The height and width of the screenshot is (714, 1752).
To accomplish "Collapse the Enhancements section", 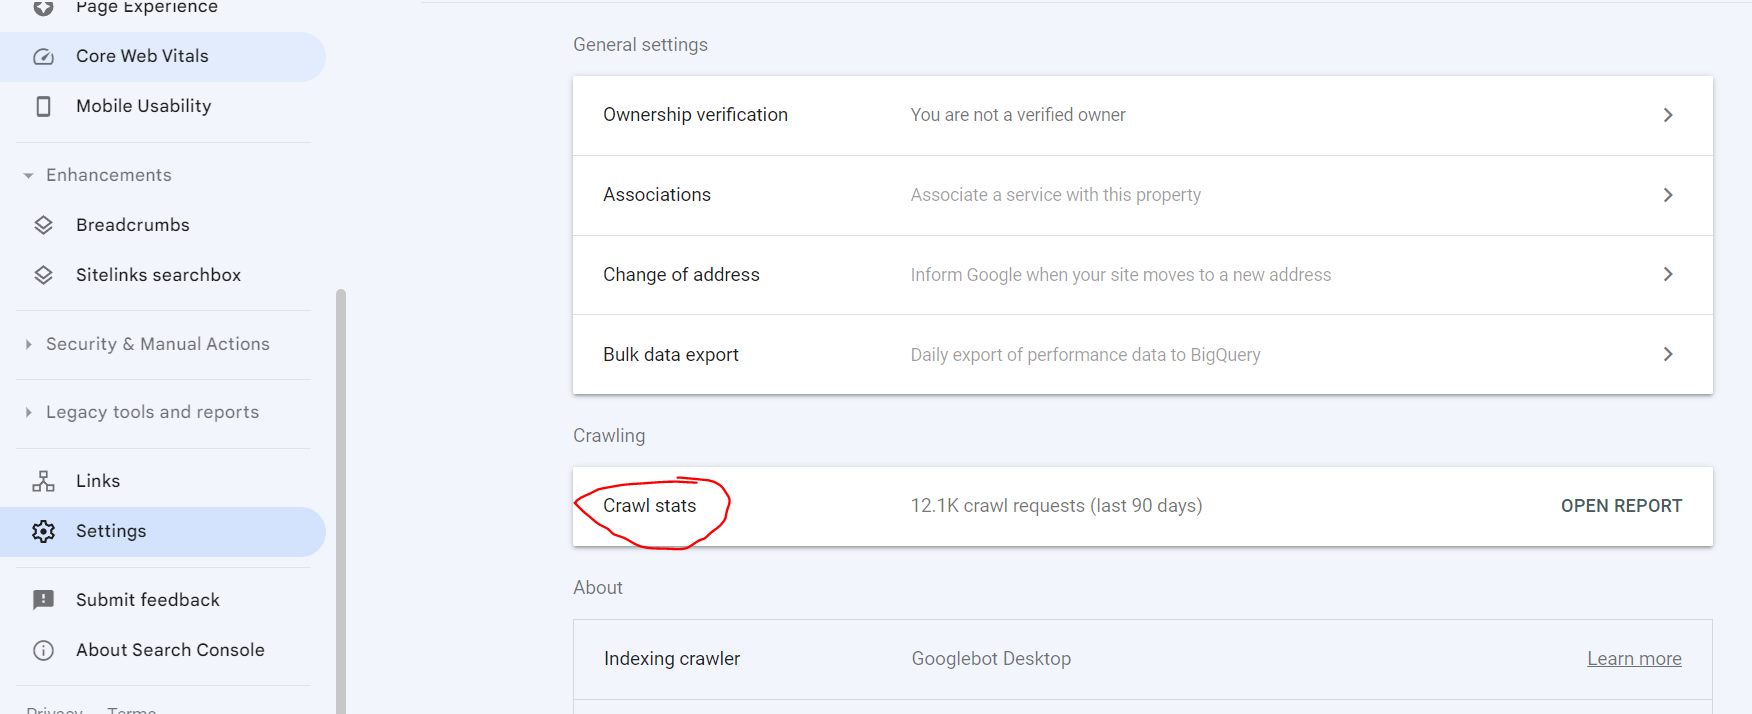I will pos(28,175).
